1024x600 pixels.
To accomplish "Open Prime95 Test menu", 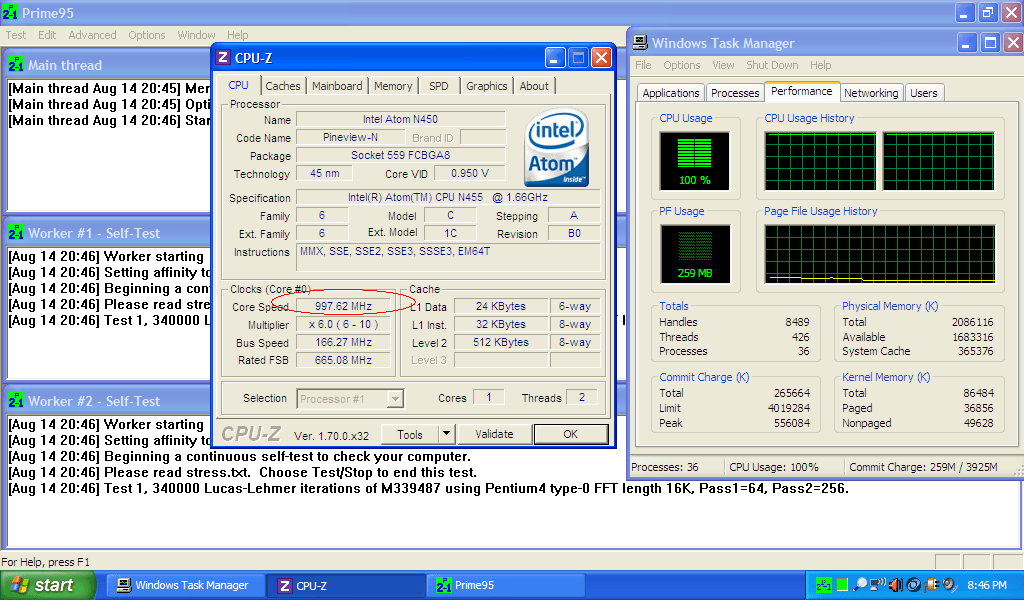I will pos(16,35).
